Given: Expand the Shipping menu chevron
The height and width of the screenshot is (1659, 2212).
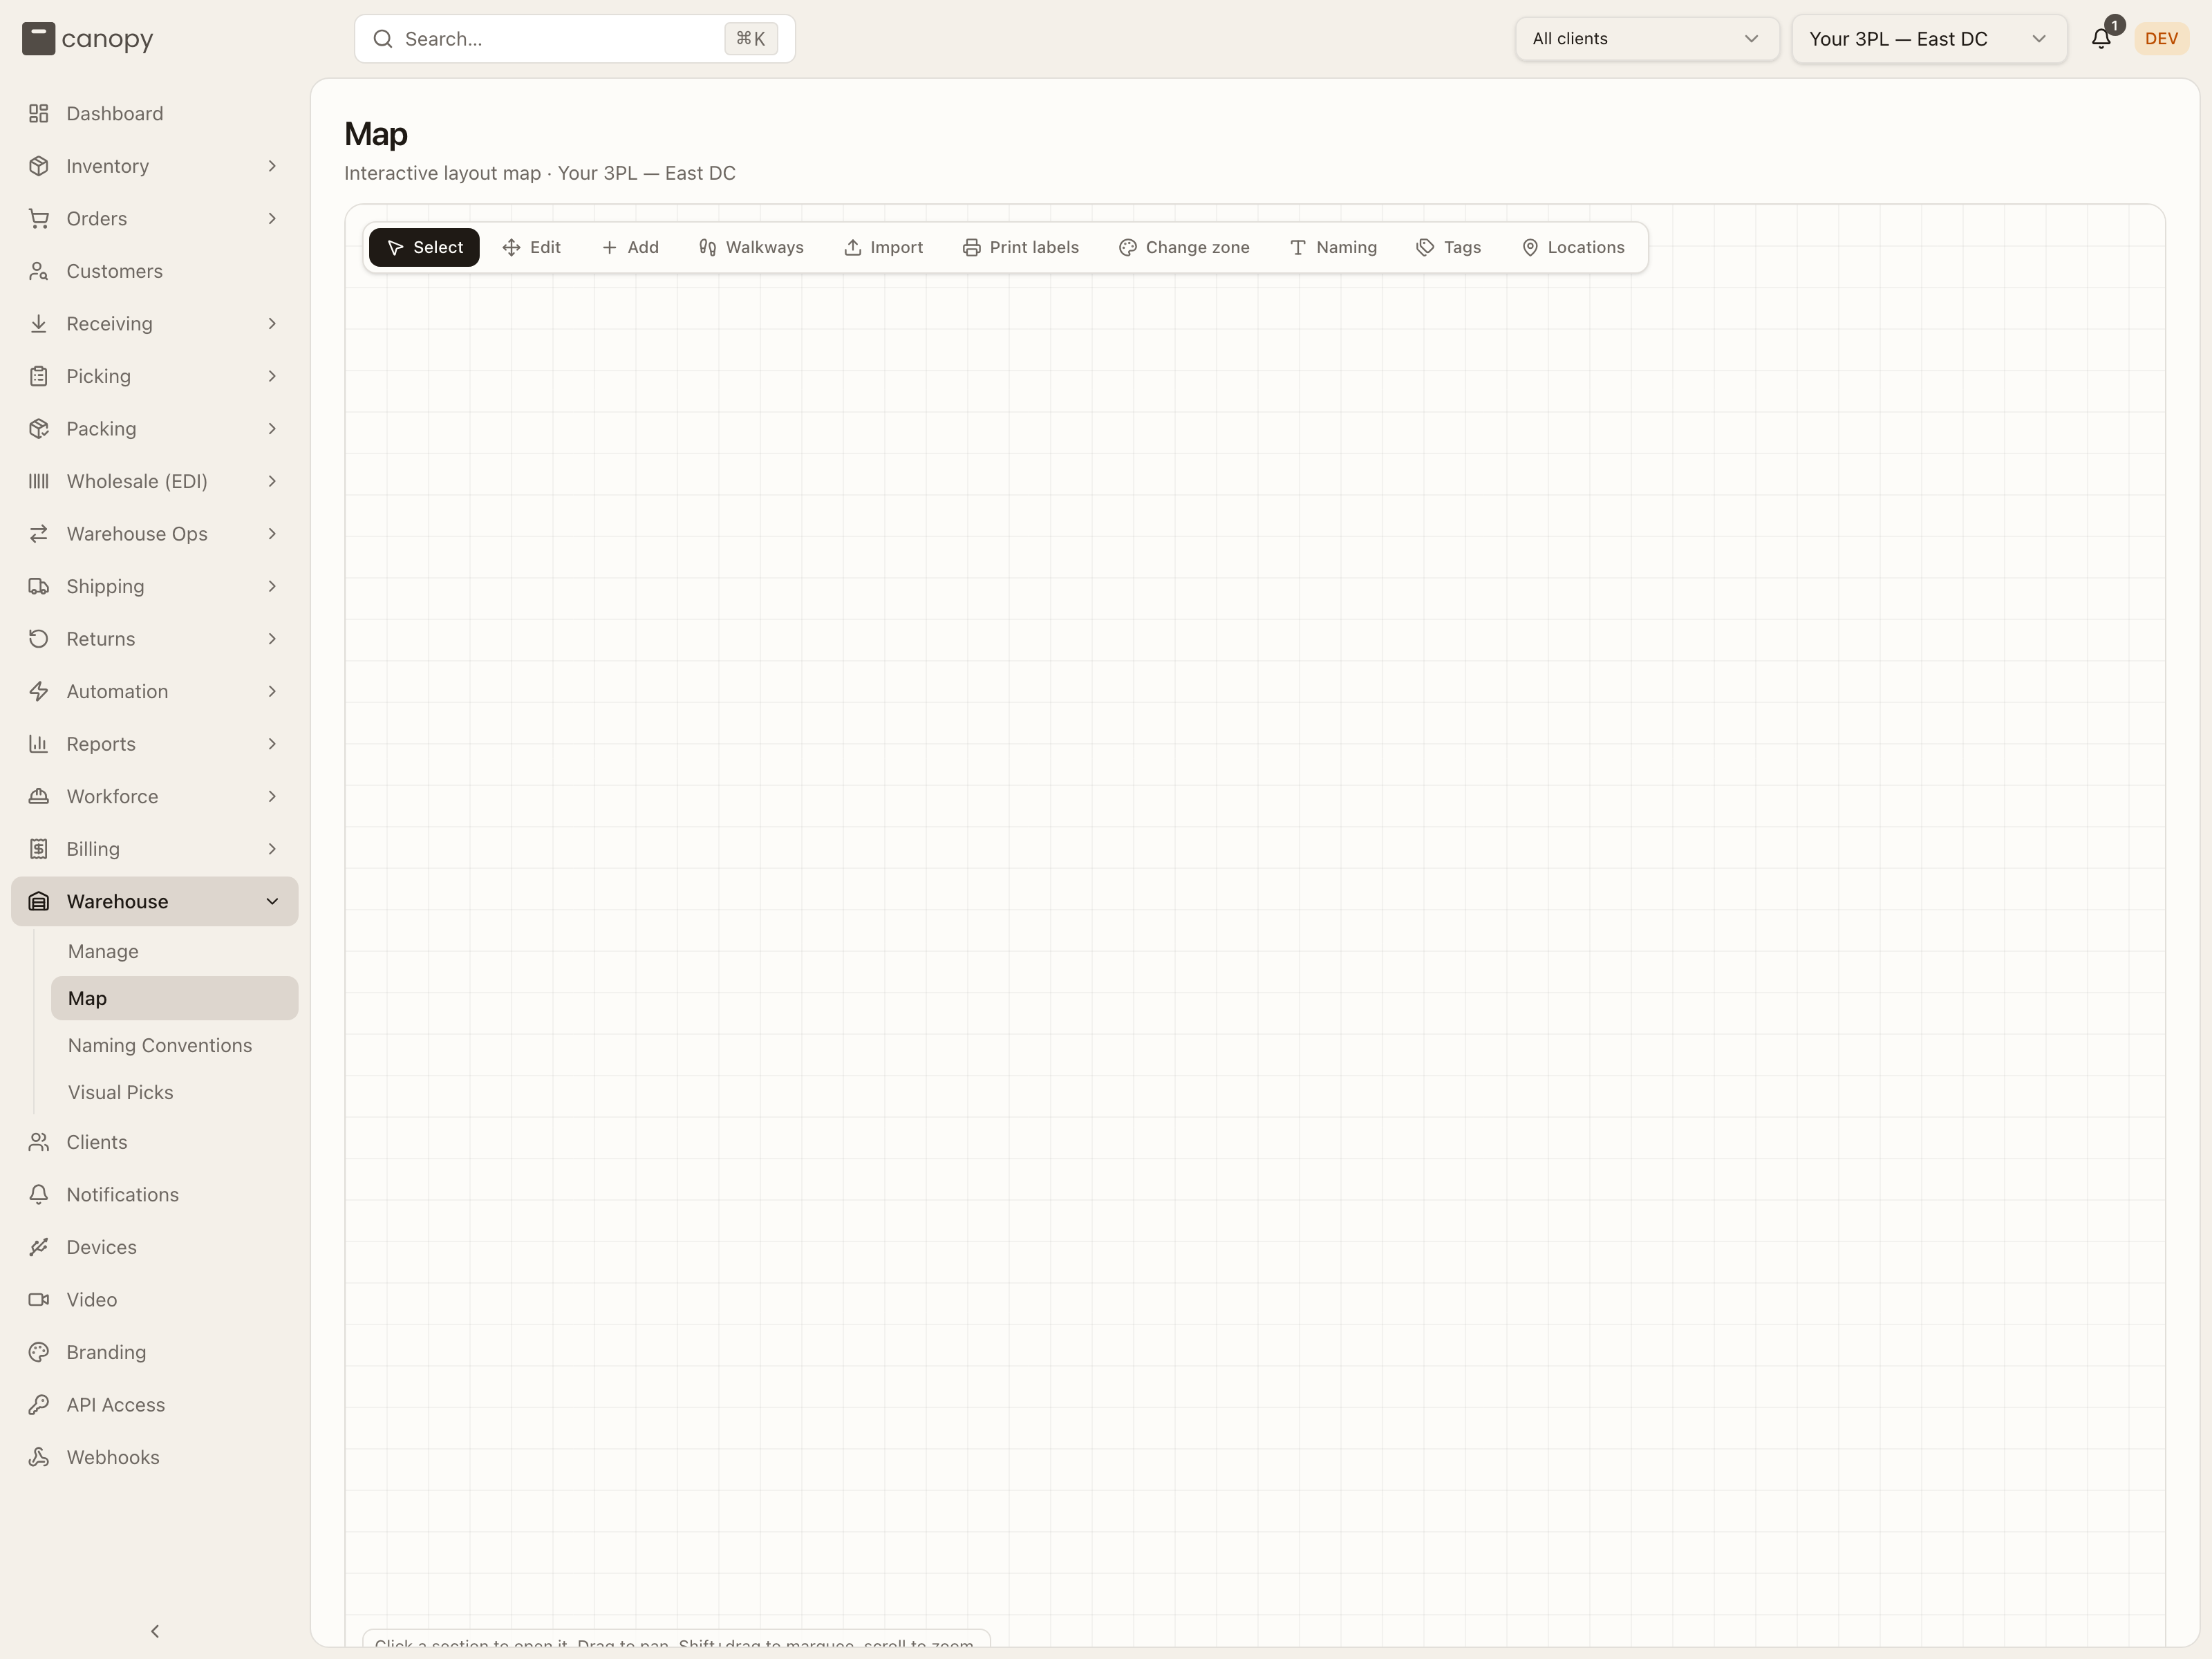Looking at the screenshot, I should tap(272, 586).
